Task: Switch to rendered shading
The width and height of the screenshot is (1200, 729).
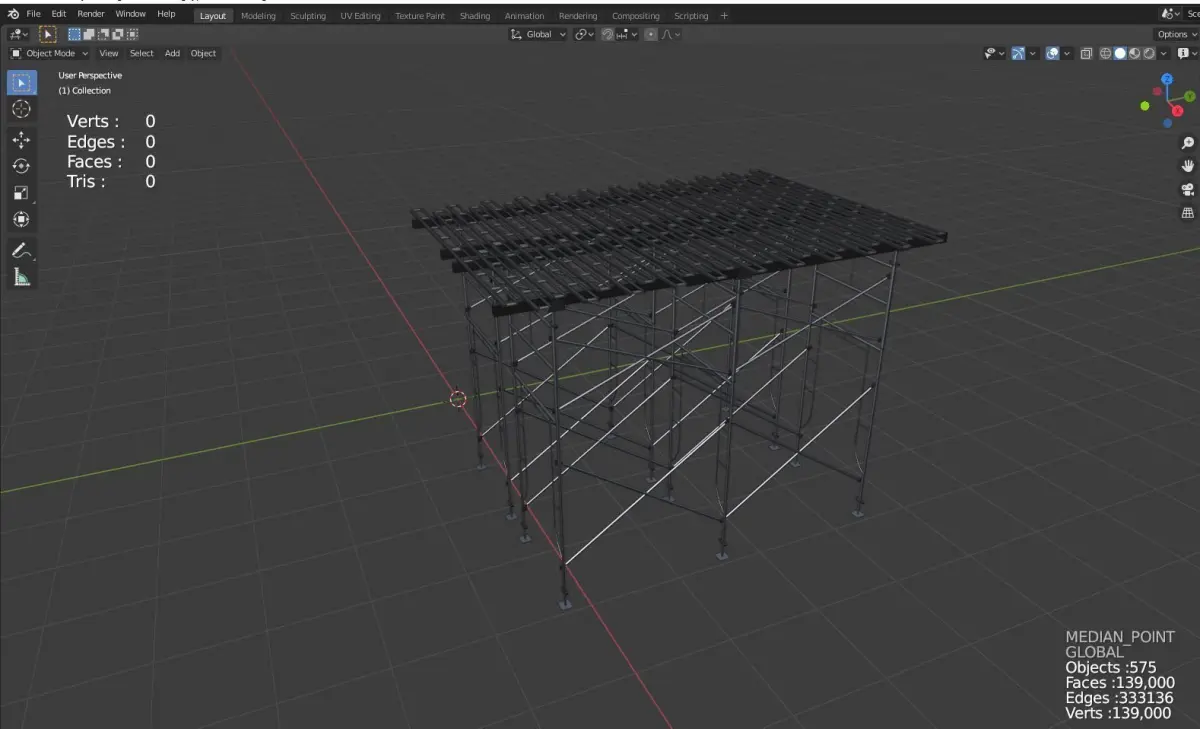Action: click(x=1149, y=53)
